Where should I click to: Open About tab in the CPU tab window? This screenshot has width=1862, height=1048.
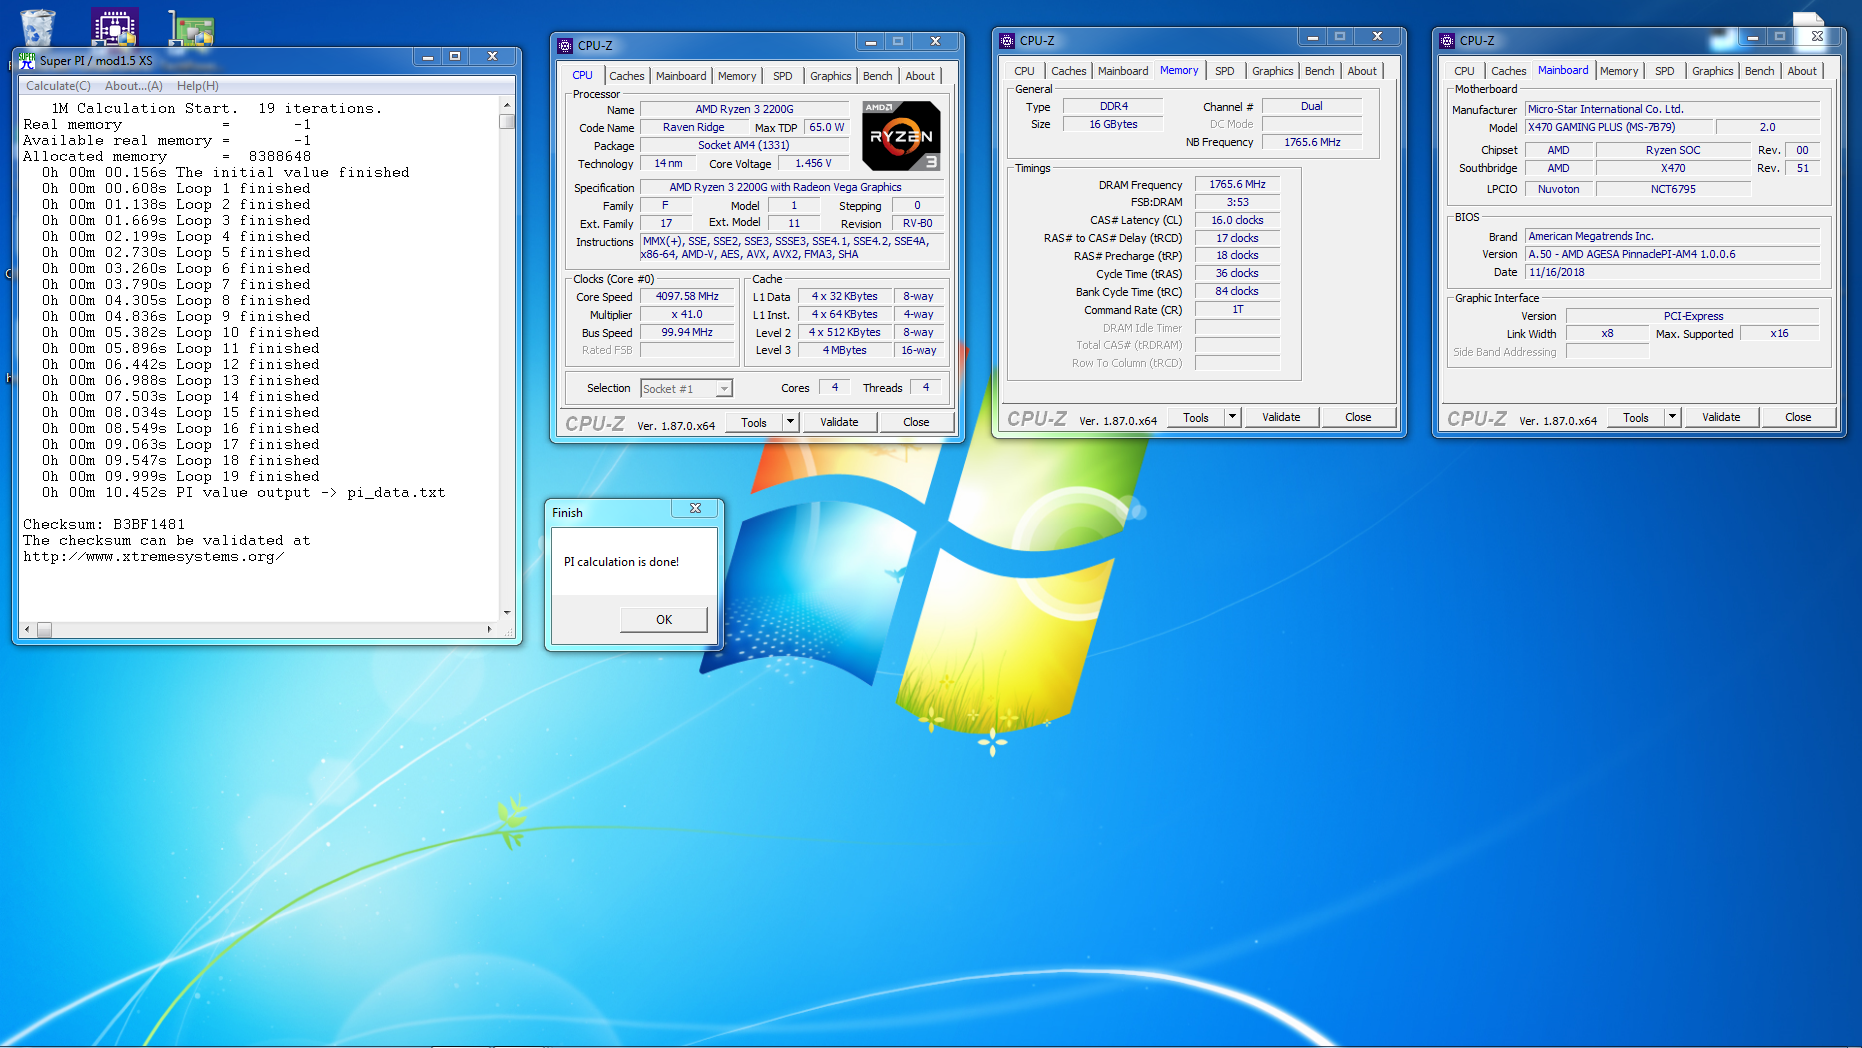[x=920, y=76]
